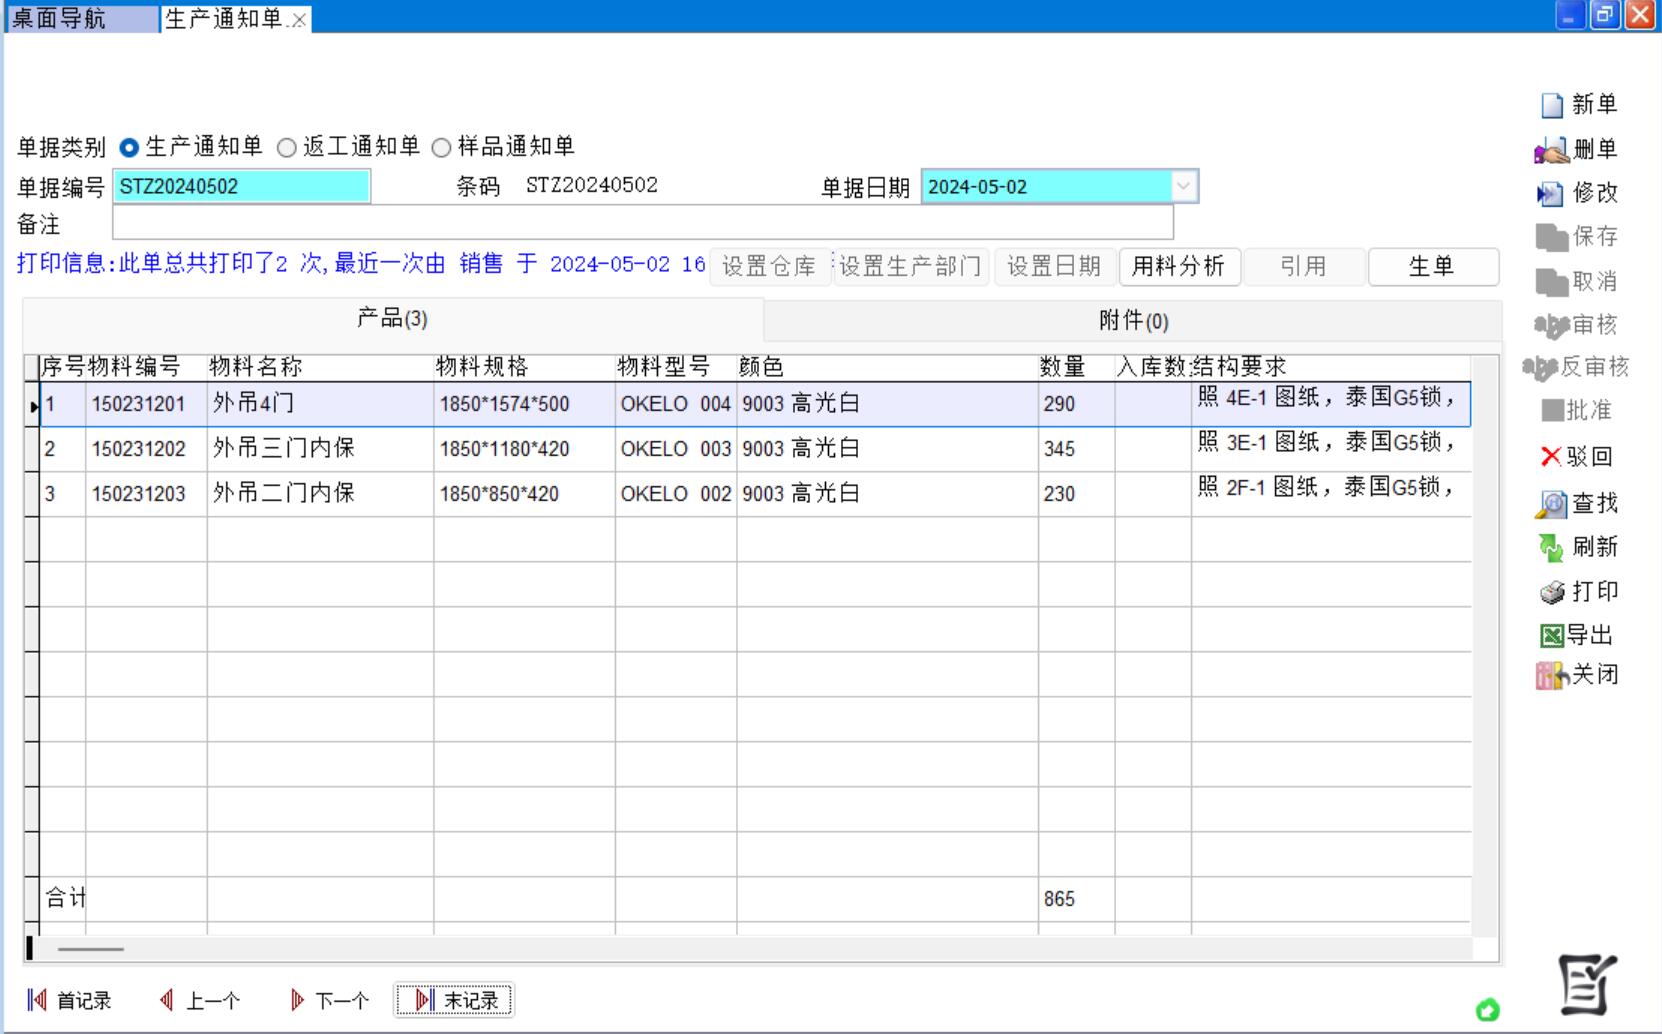Viewport: 1662px width, 1034px height.
Task: Click the 修改 edit icon
Action: (x=1550, y=193)
